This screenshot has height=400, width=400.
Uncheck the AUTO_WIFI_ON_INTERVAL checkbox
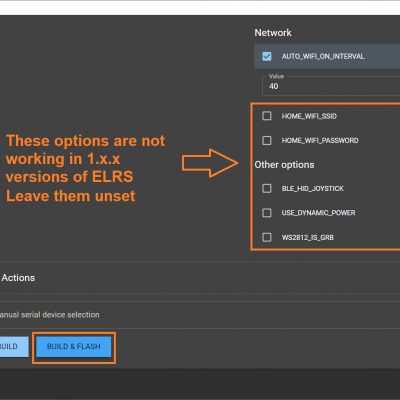click(x=267, y=56)
